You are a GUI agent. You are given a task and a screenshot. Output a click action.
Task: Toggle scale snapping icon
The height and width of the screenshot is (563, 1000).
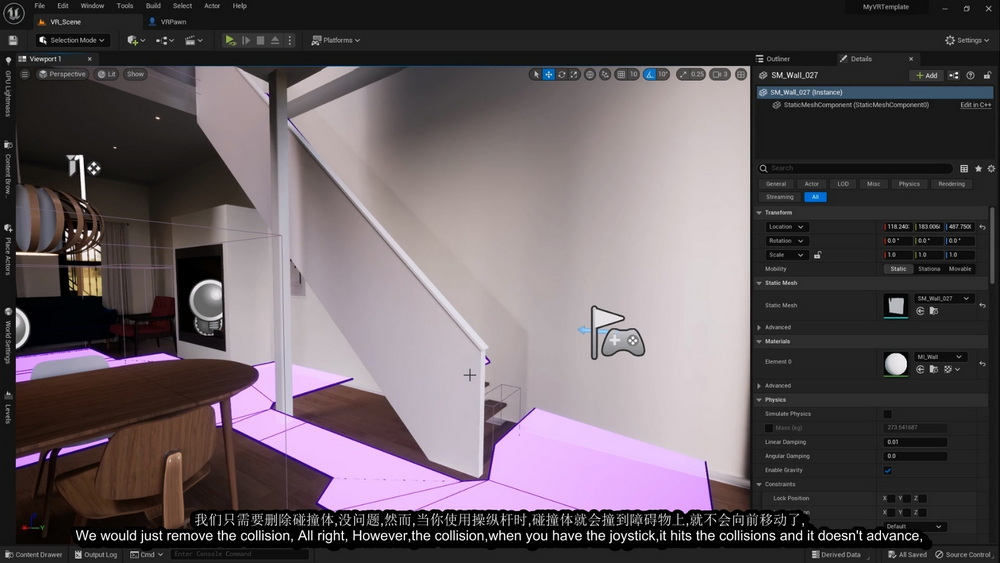pos(683,75)
